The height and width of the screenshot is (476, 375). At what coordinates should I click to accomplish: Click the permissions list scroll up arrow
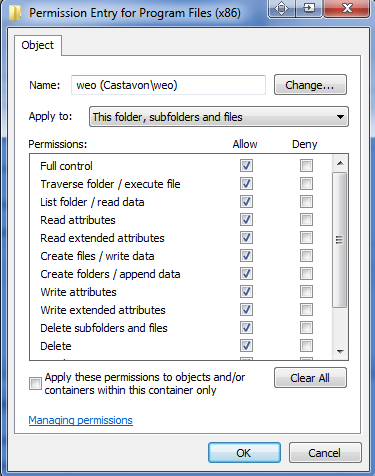[x=340, y=163]
